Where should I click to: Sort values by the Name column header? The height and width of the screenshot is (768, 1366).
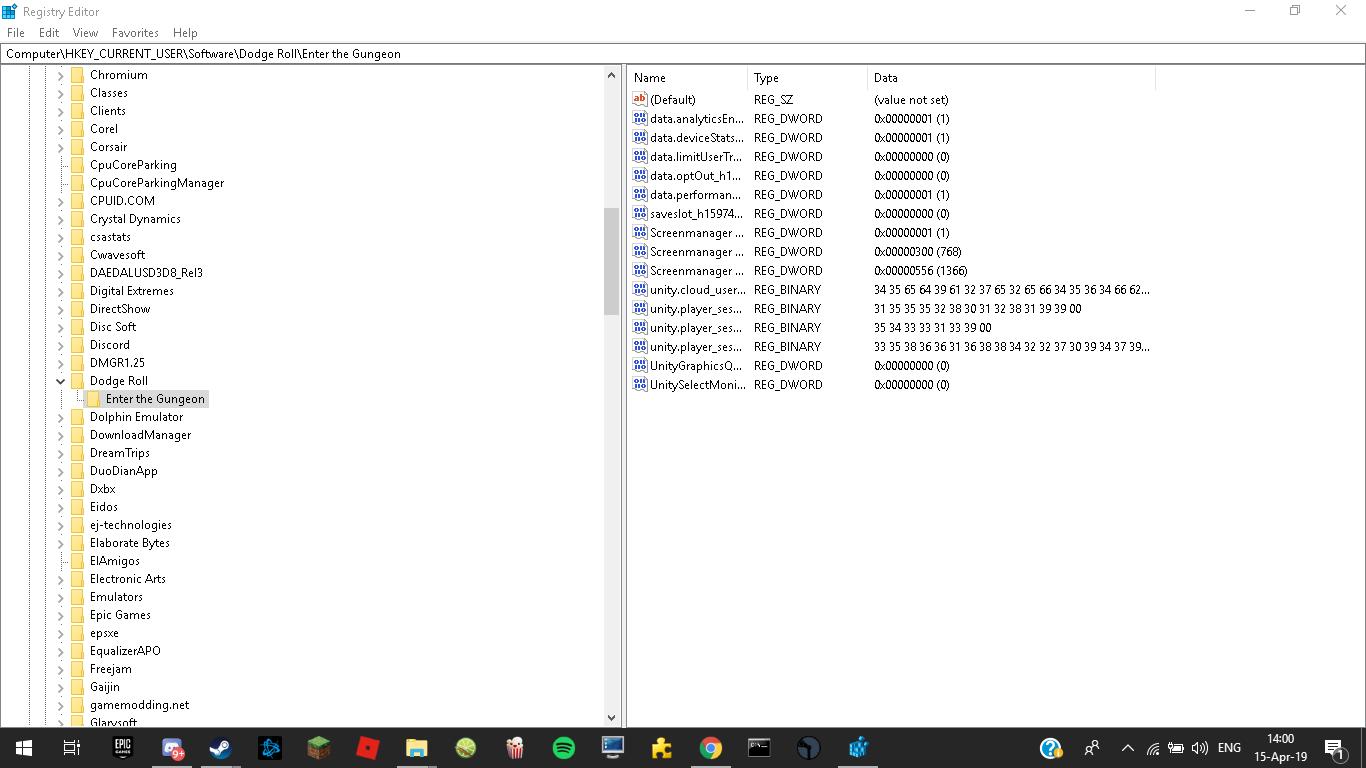pos(688,78)
